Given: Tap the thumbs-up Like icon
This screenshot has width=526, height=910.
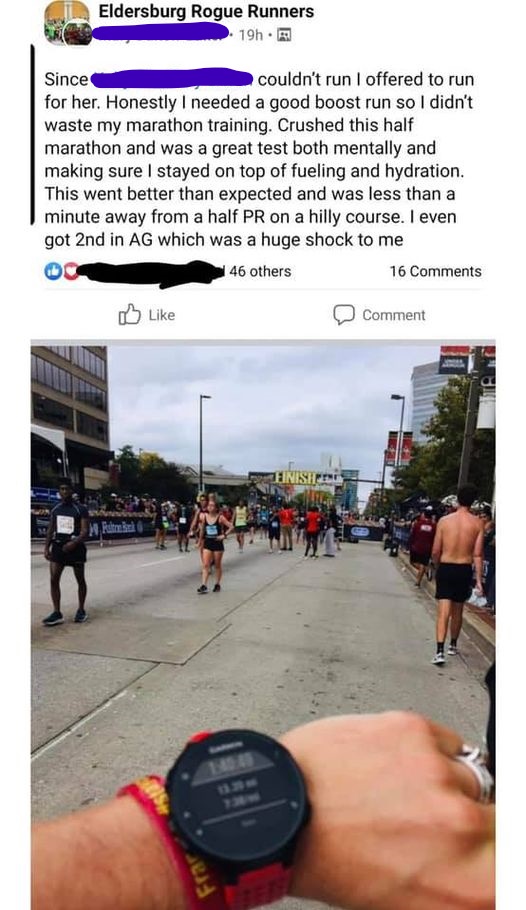Looking at the screenshot, I should pos(129,315).
